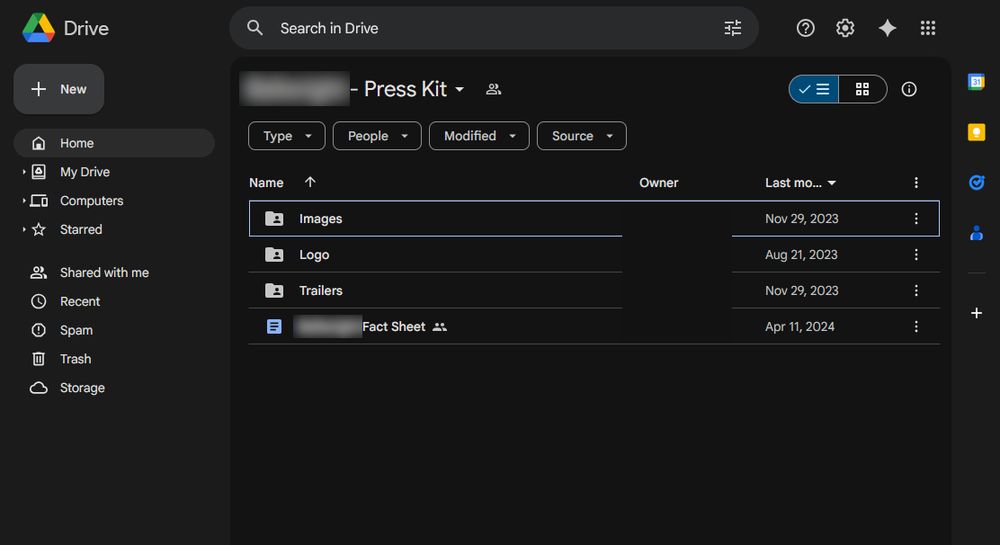1000x545 pixels.
Task: Switch to grid layout view
Action: click(x=862, y=89)
